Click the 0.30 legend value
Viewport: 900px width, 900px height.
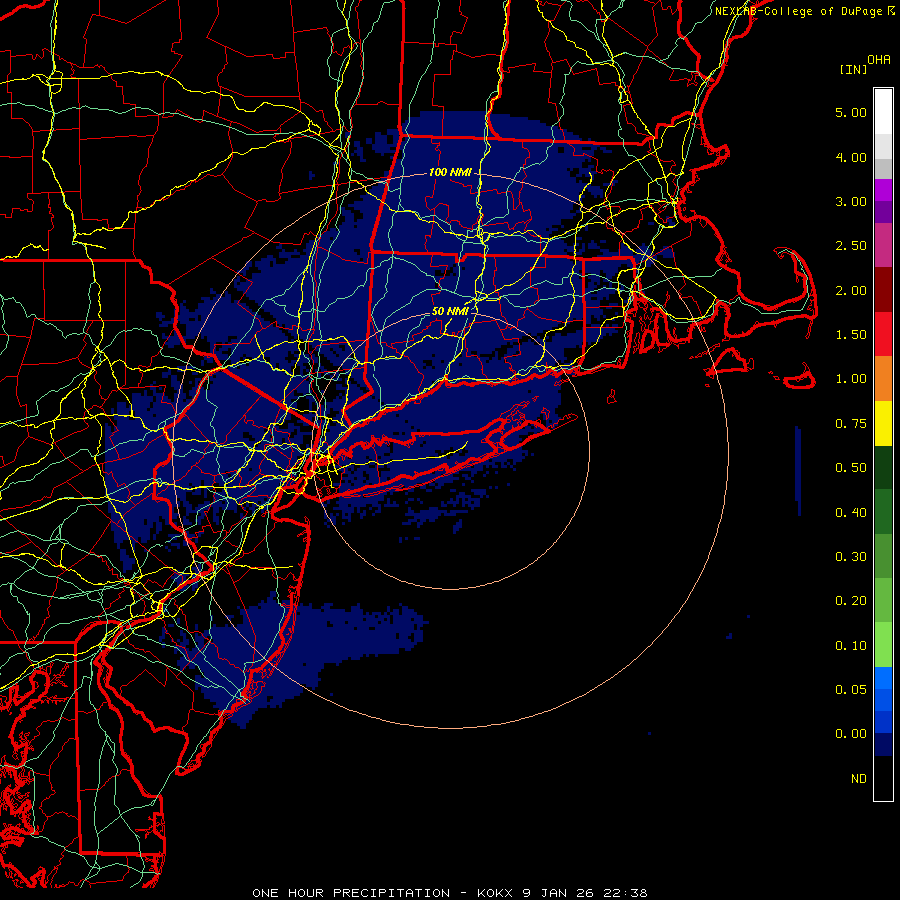tap(851, 557)
